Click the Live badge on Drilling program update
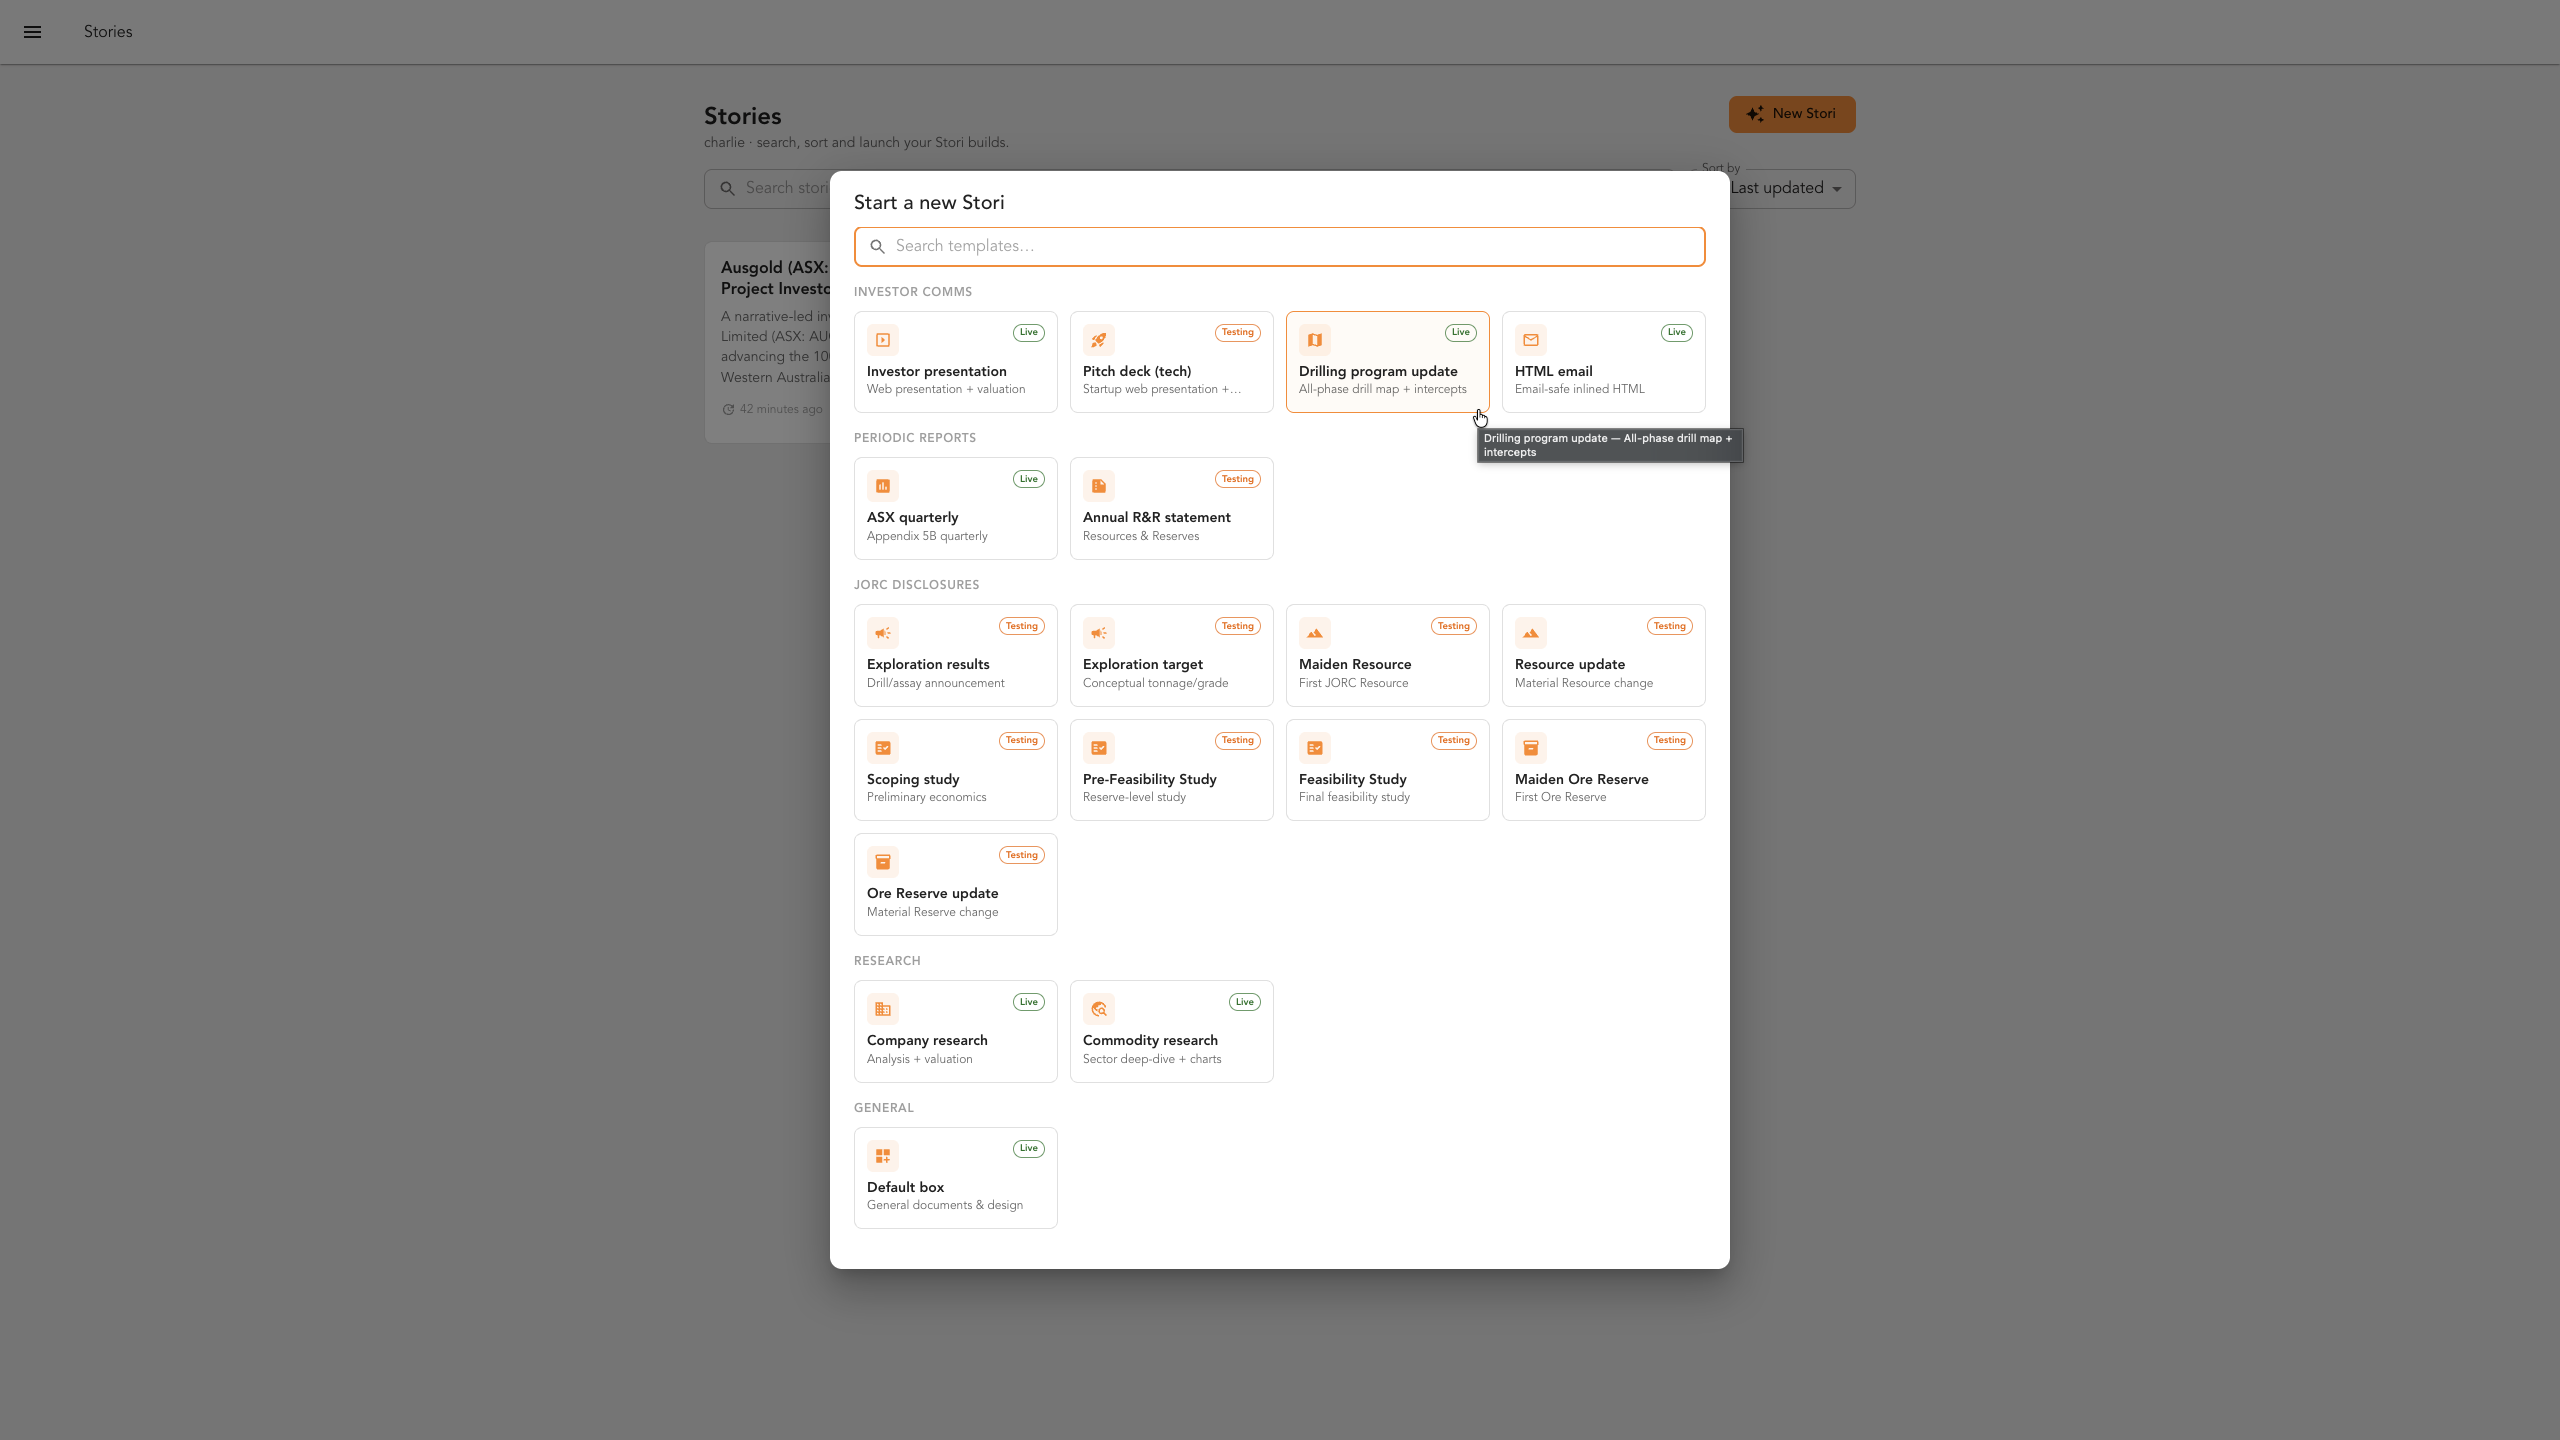Screen dimensions: 2560x1440 (x=1461, y=332)
